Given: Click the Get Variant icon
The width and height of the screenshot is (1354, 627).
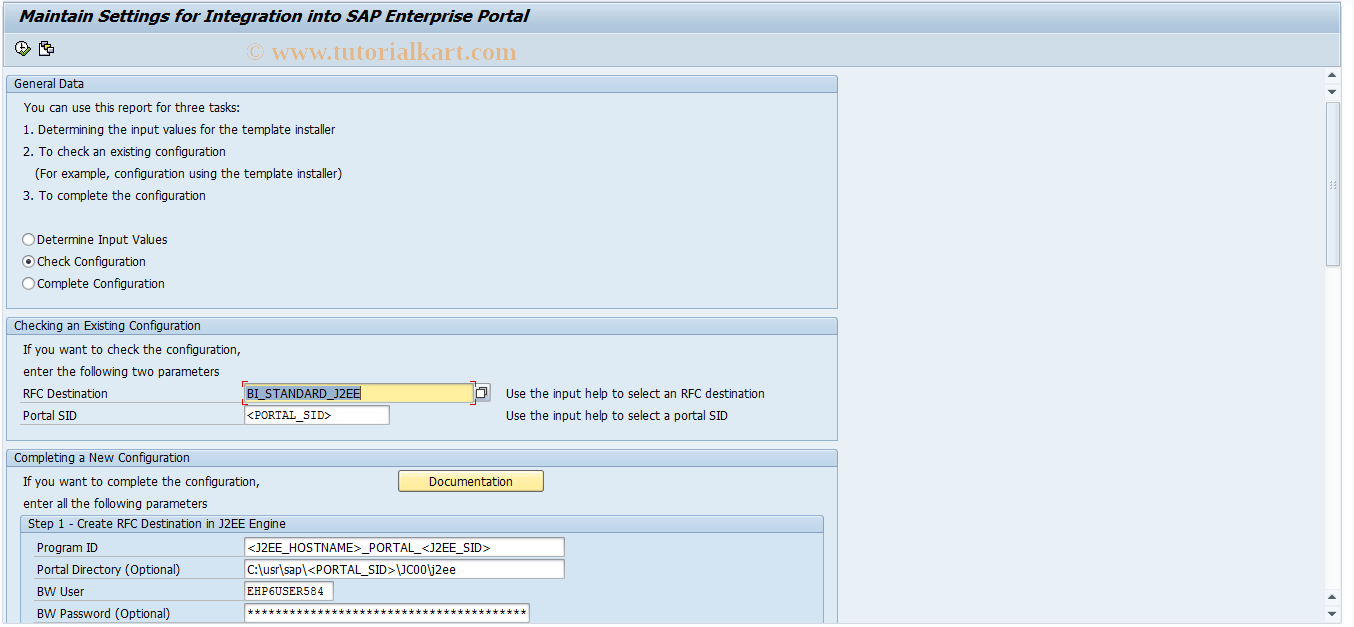Looking at the screenshot, I should coord(46,48).
